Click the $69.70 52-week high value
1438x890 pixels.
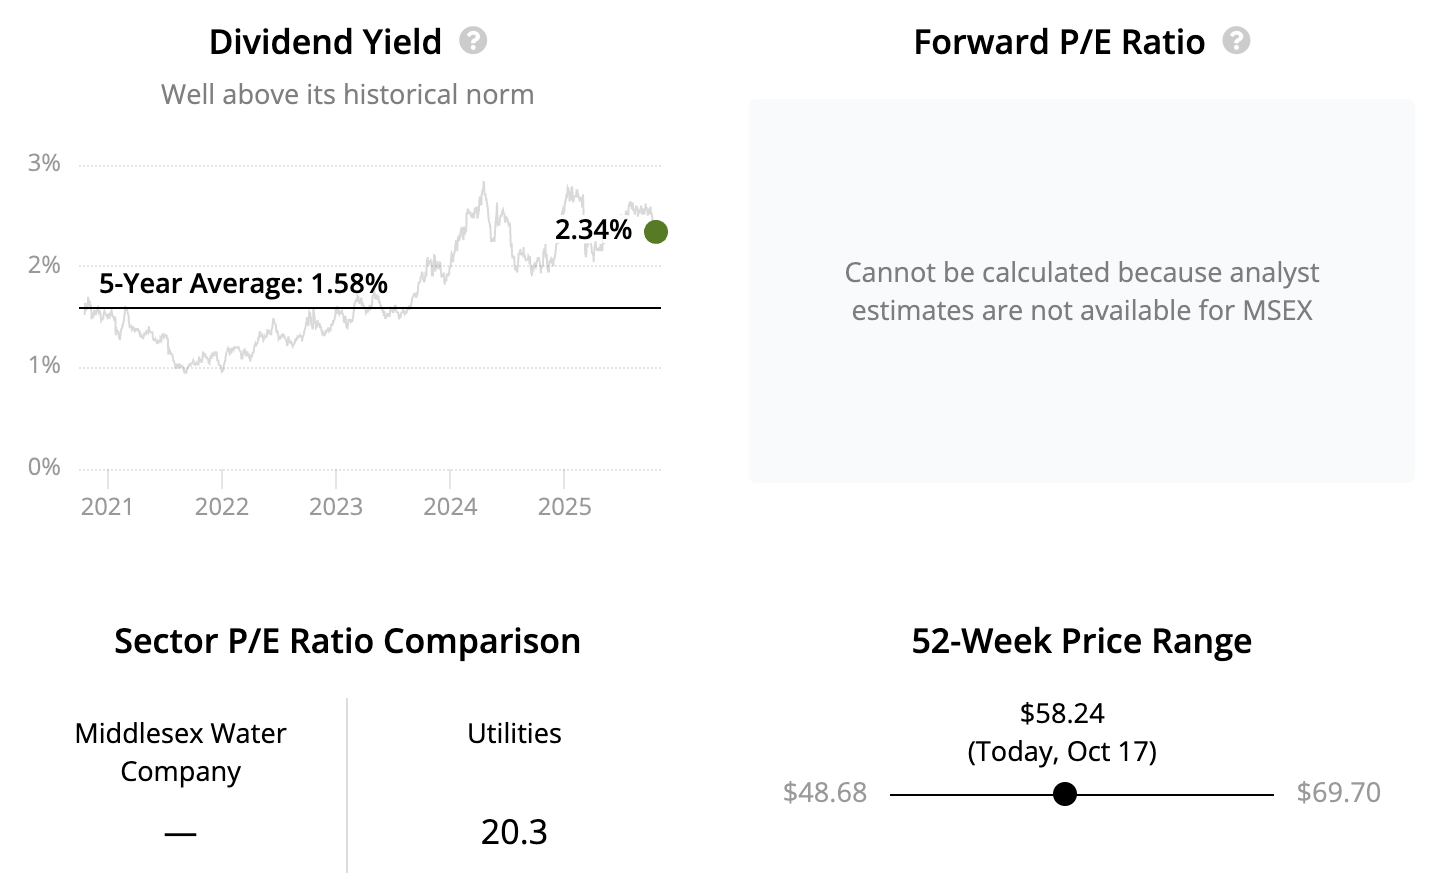pyautogui.click(x=1338, y=792)
